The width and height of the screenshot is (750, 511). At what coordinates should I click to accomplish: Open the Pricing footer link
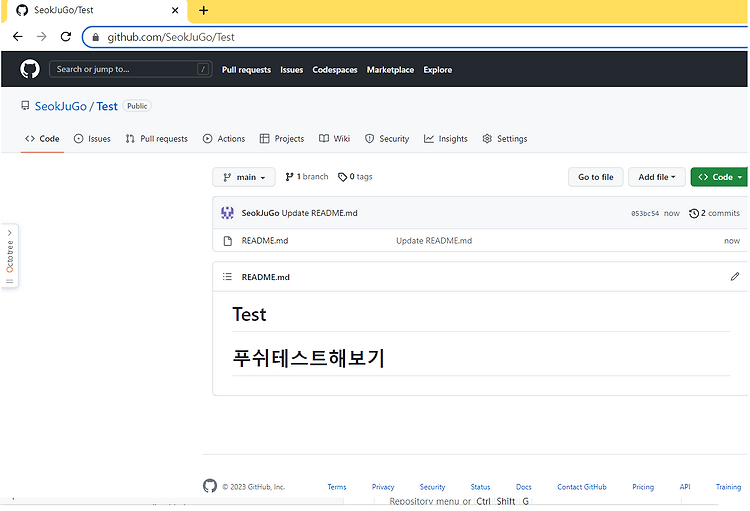[643, 487]
